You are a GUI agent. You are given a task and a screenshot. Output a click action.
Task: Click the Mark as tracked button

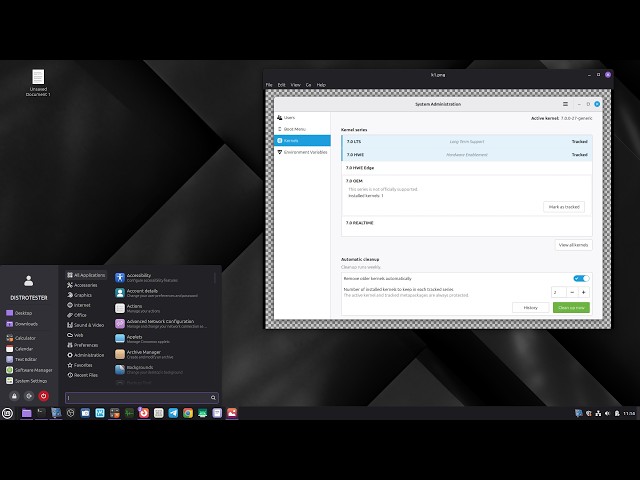click(x=564, y=207)
